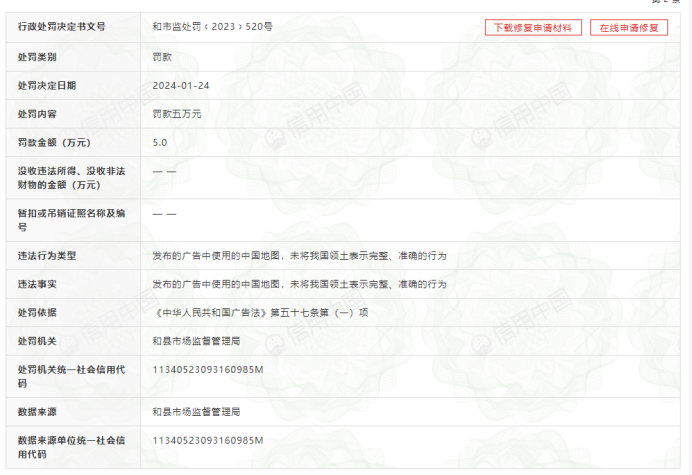Click the 罚款 value in 处罚类别 row
Screen dimensions: 692x475
(162, 57)
